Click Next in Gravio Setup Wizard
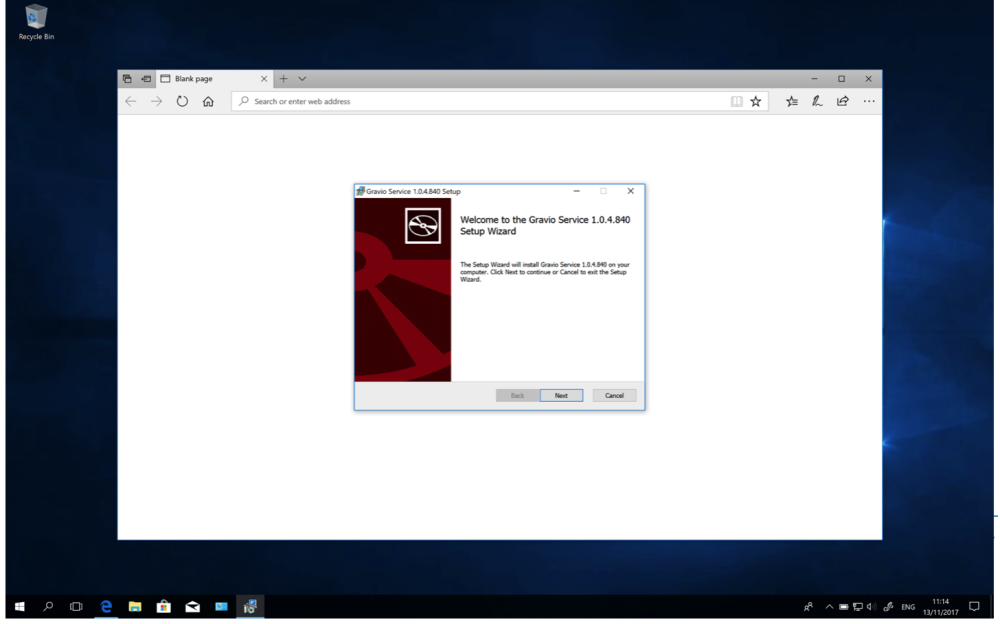This screenshot has height=624, width=1000. point(561,396)
